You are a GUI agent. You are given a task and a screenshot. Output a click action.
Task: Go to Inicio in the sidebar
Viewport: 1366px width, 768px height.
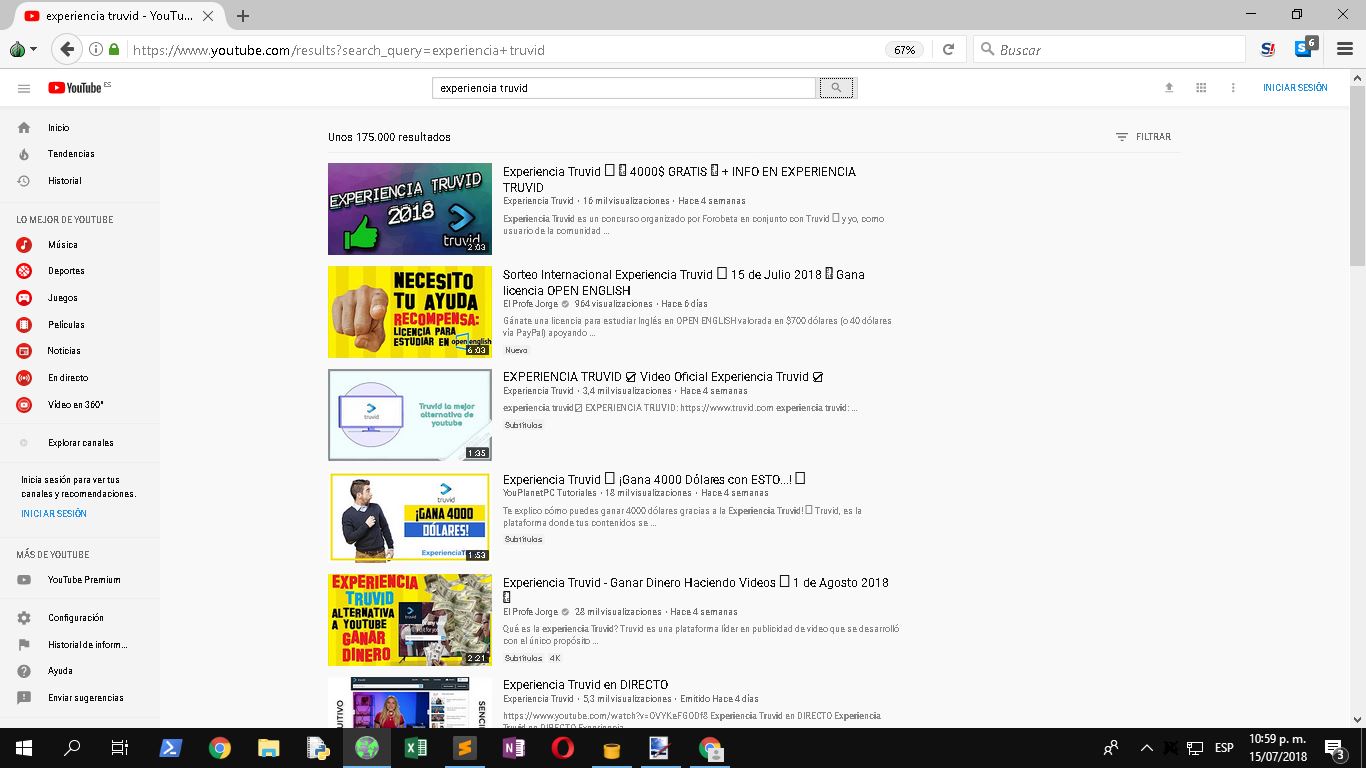(x=58, y=128)
